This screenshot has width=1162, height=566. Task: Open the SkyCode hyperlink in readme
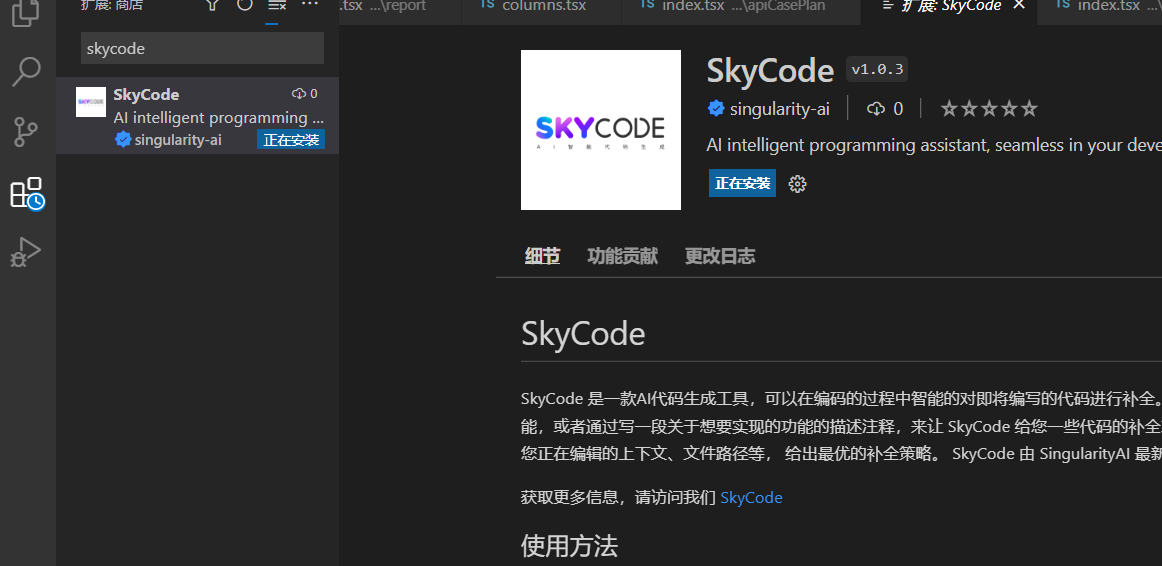(751, 497)
